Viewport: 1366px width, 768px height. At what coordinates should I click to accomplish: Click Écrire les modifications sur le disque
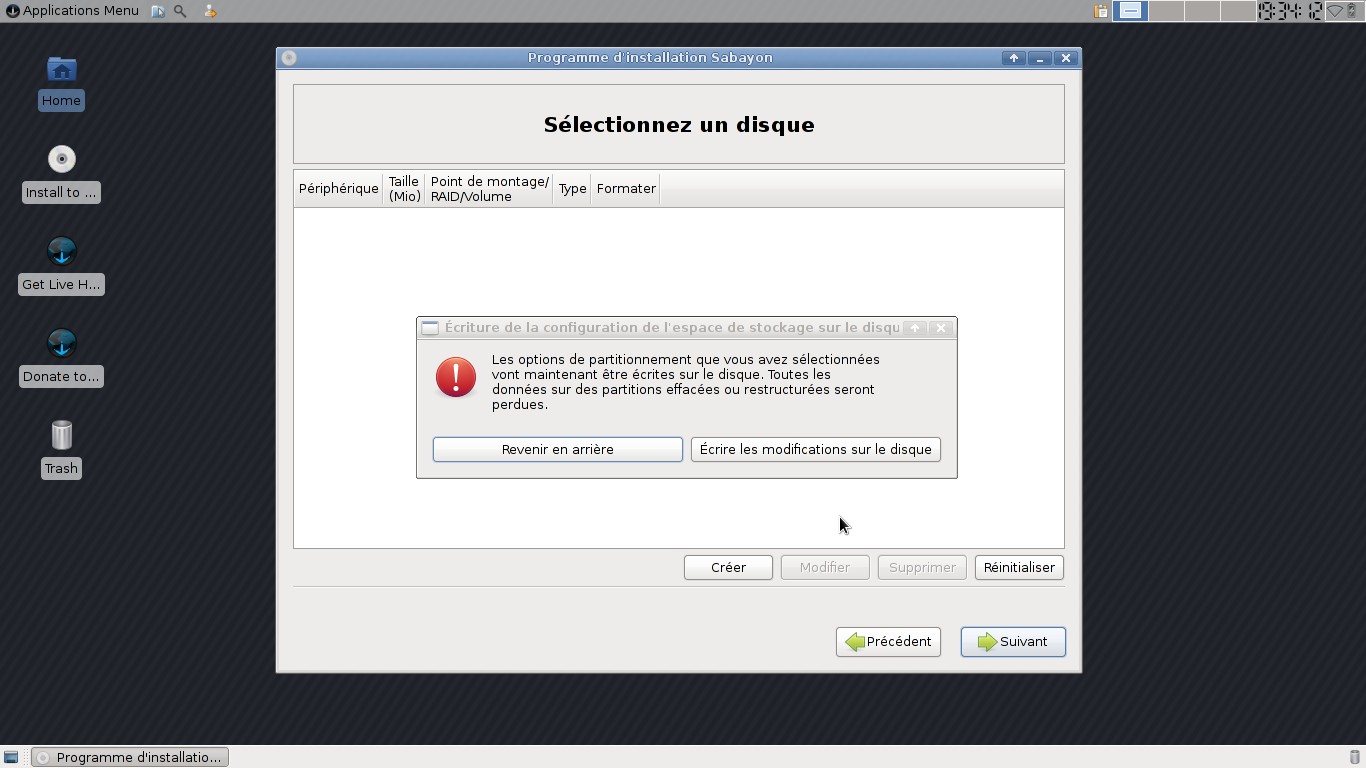tap(816, 449)
